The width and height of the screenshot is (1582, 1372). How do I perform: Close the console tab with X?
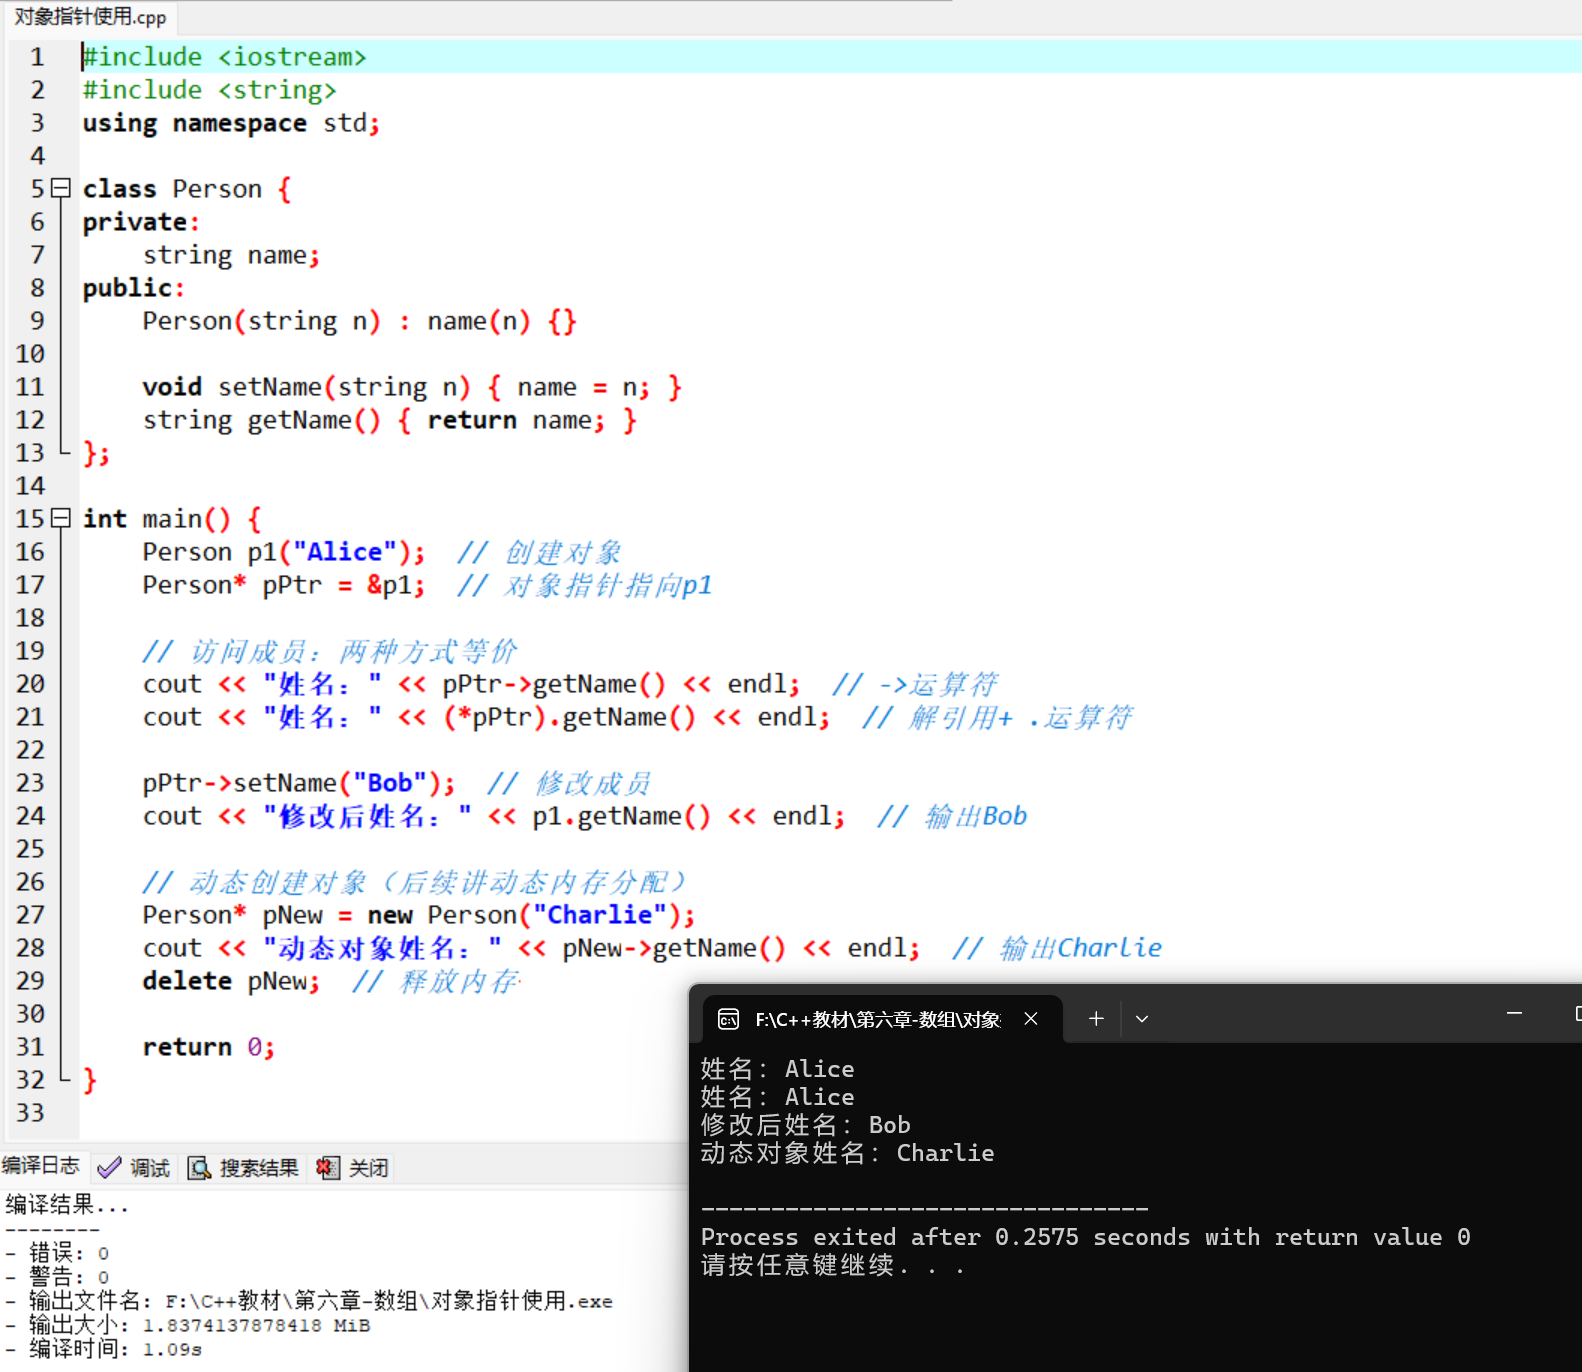pos(1031,1019)
